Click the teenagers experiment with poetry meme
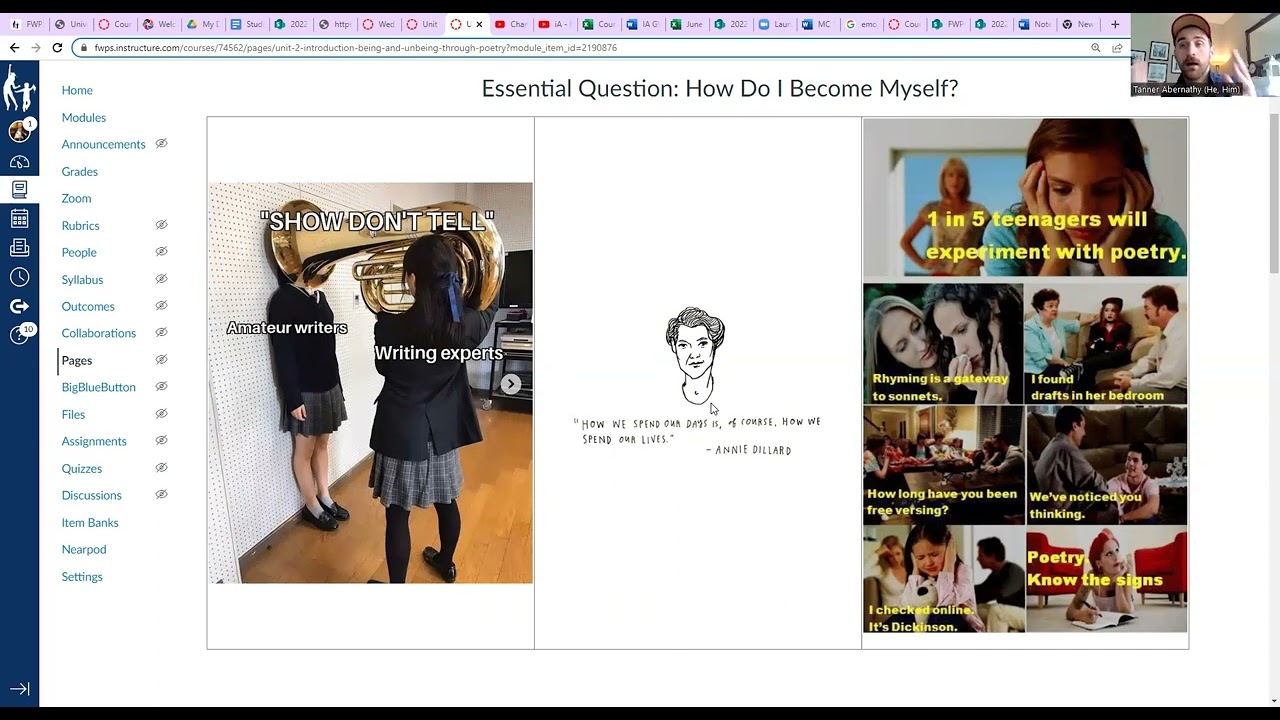 1025,376
